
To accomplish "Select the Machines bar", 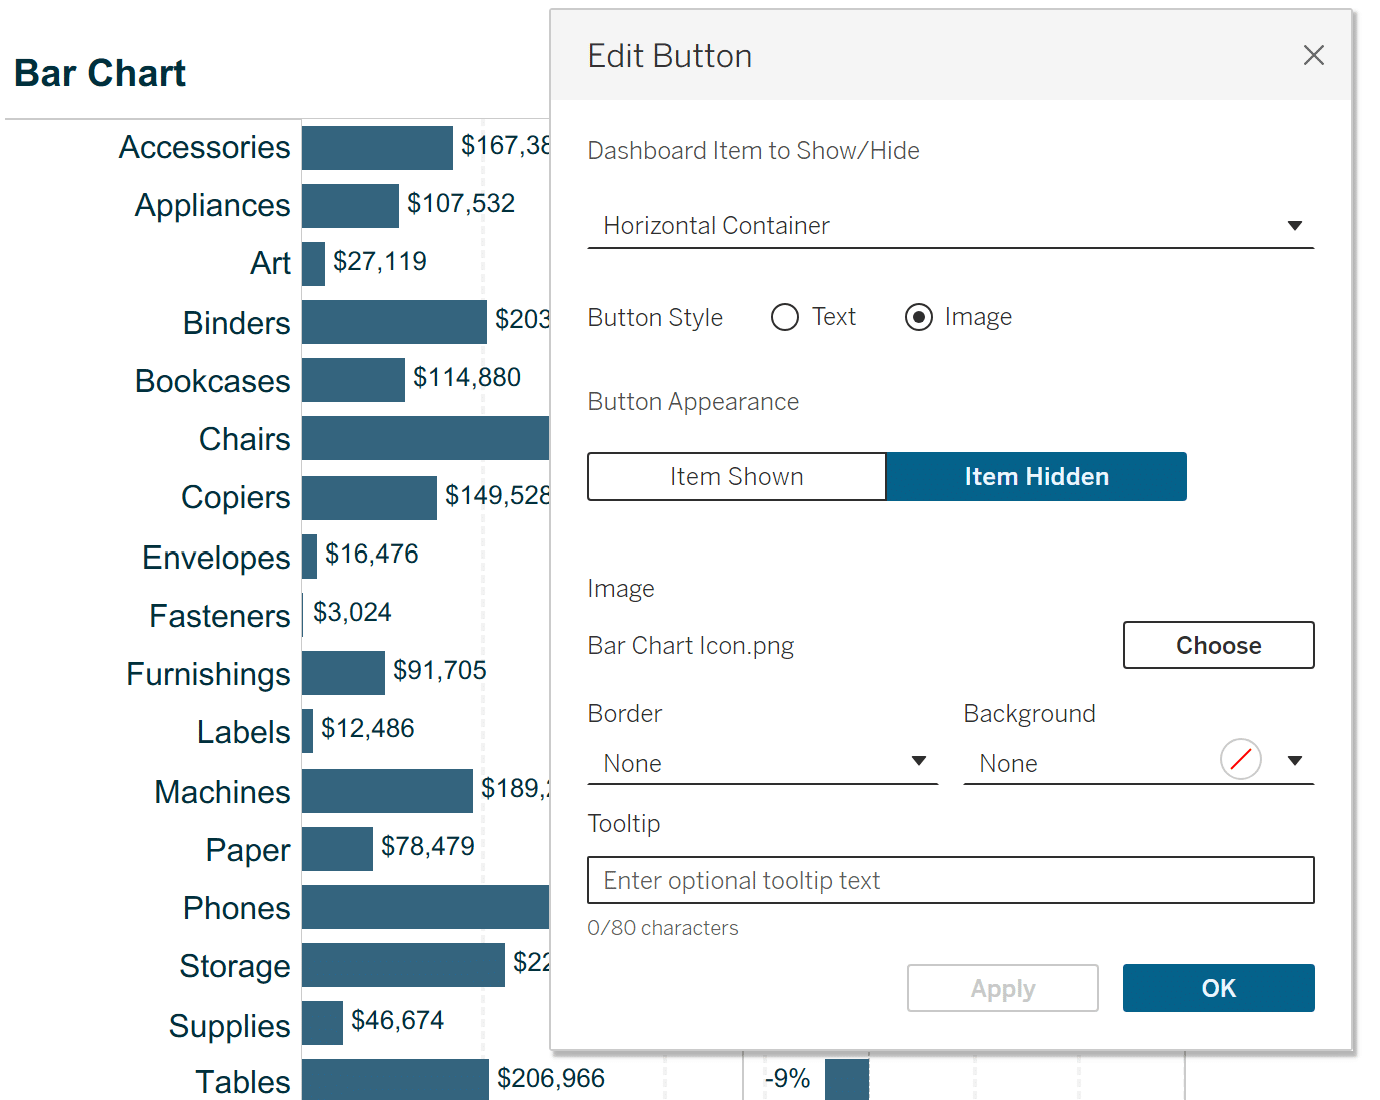I will (387, 791).
